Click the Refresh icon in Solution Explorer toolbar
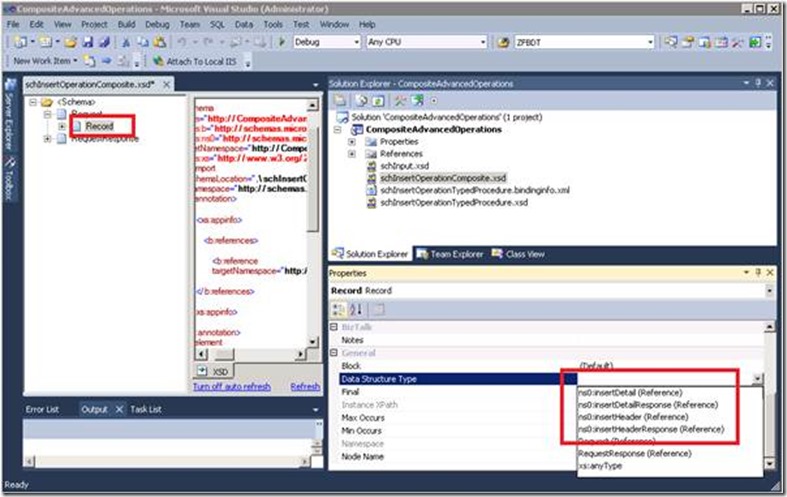787x497 pixels. point(378,100)
